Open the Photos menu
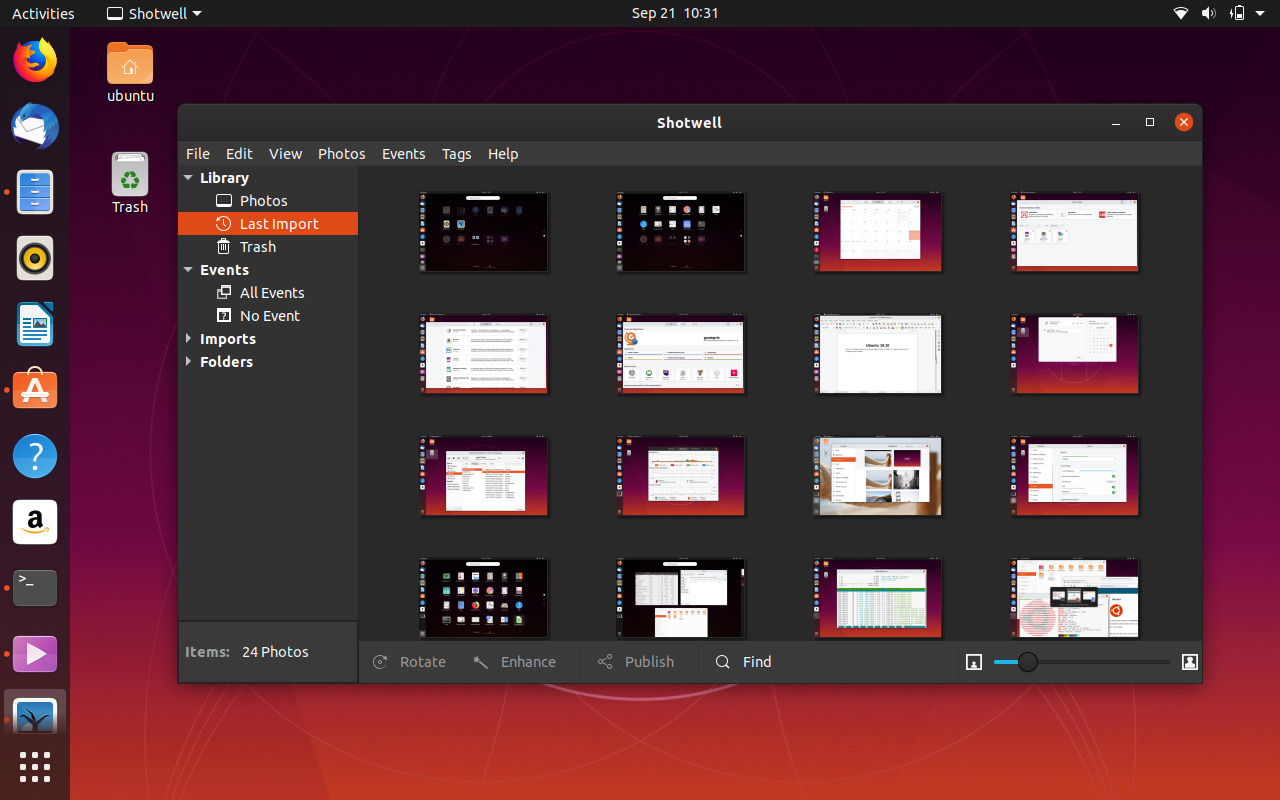 [x=341, y=153]
